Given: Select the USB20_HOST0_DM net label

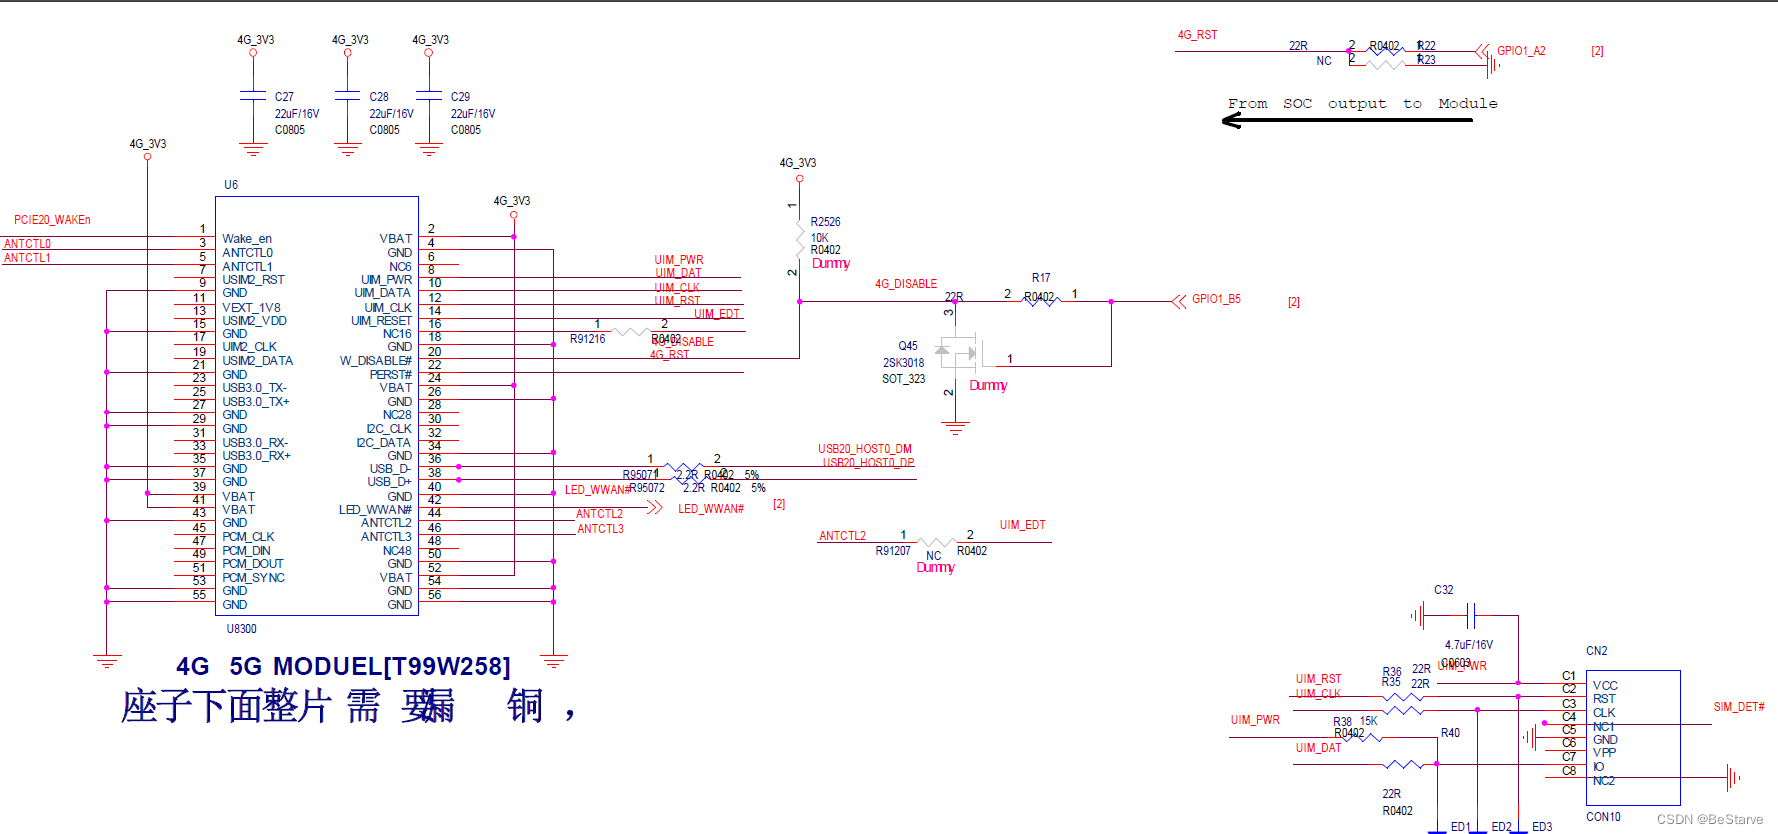Looking at the screenshot, I should click(865, 449).
